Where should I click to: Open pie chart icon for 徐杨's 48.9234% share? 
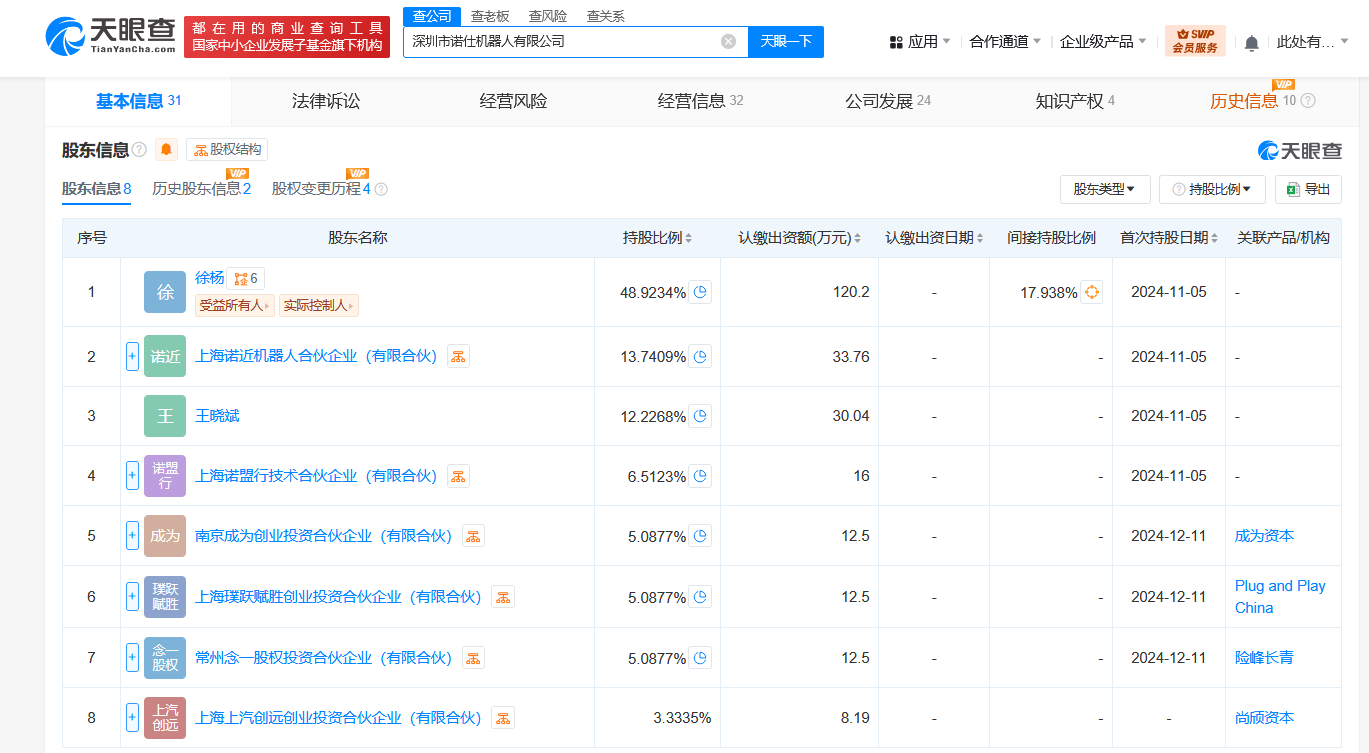(700, 292)
